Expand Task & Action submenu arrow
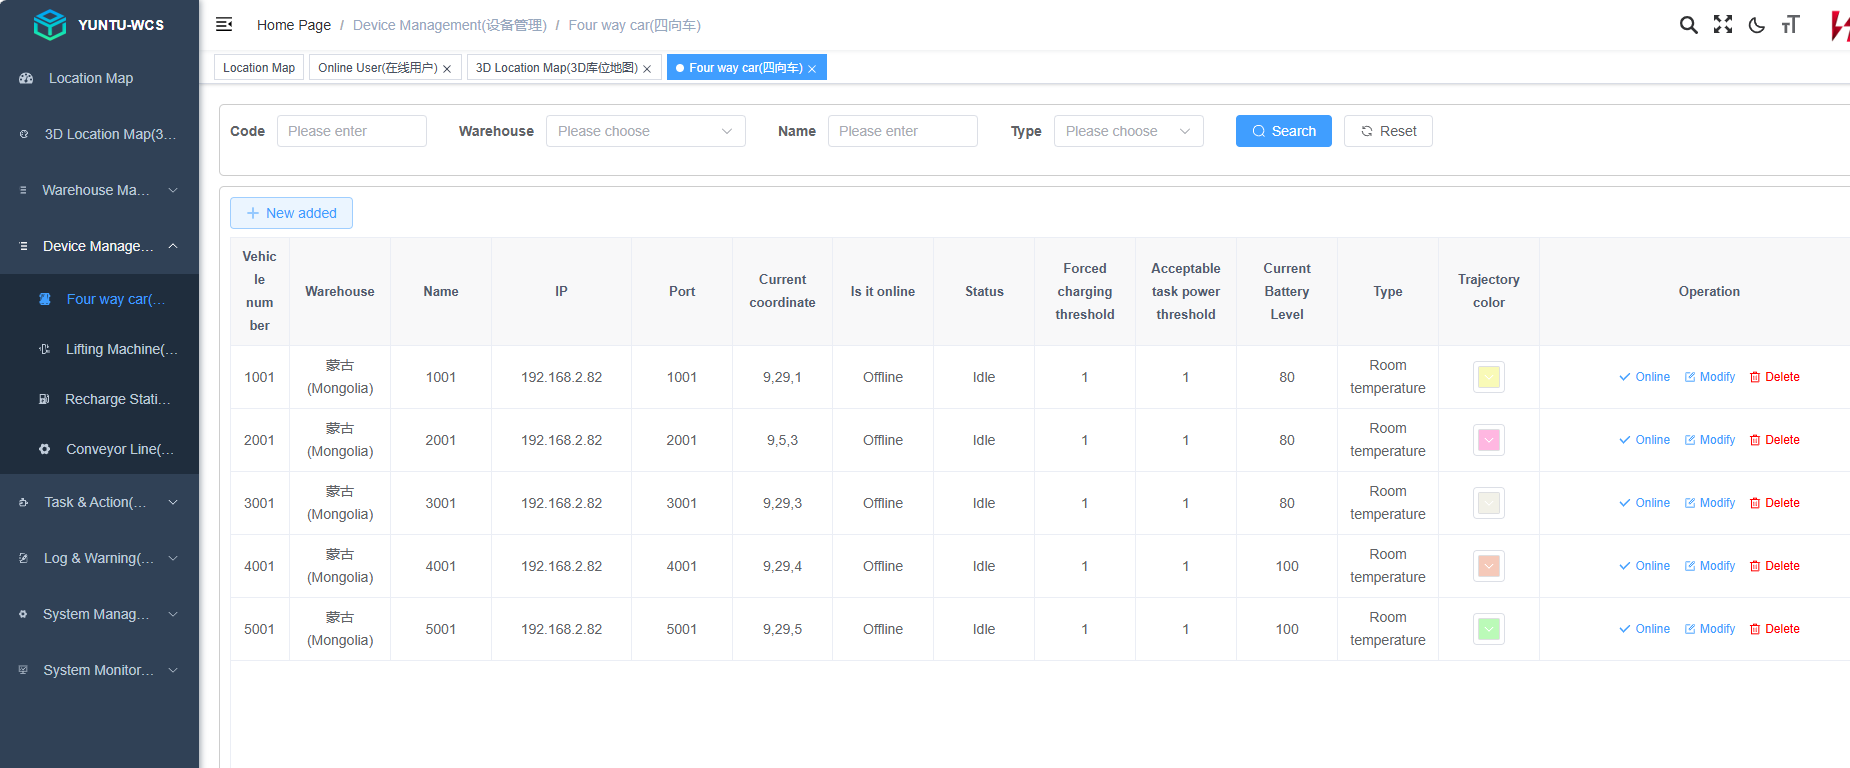Screen dimensions: 1850x768 click(173, 502)
